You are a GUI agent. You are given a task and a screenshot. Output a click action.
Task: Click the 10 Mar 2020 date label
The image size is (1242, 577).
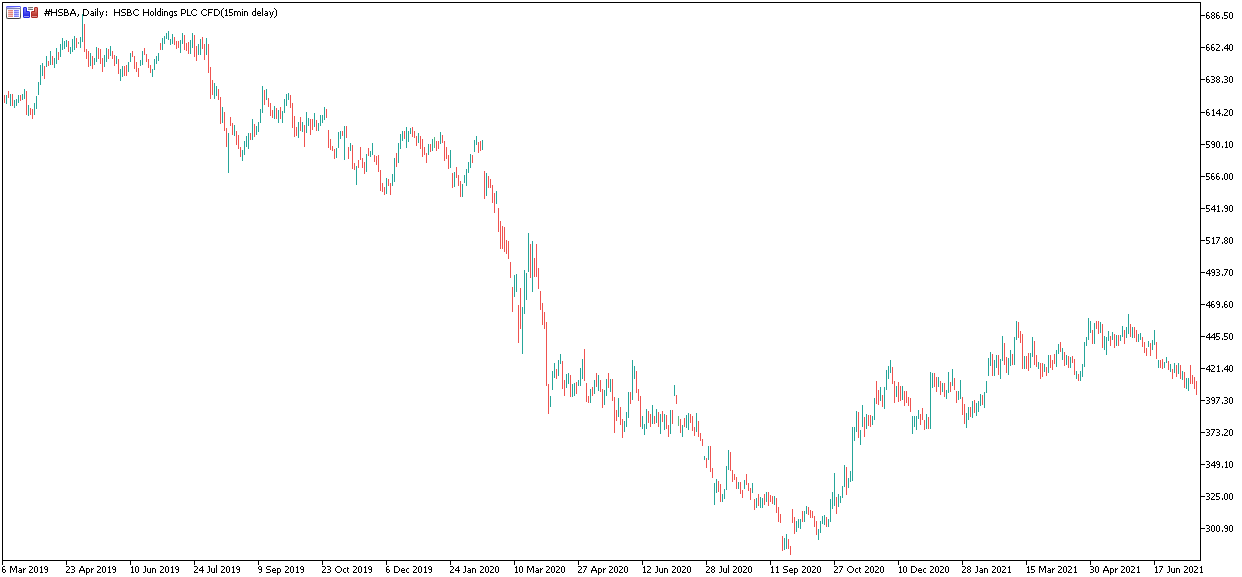[538, 569]
